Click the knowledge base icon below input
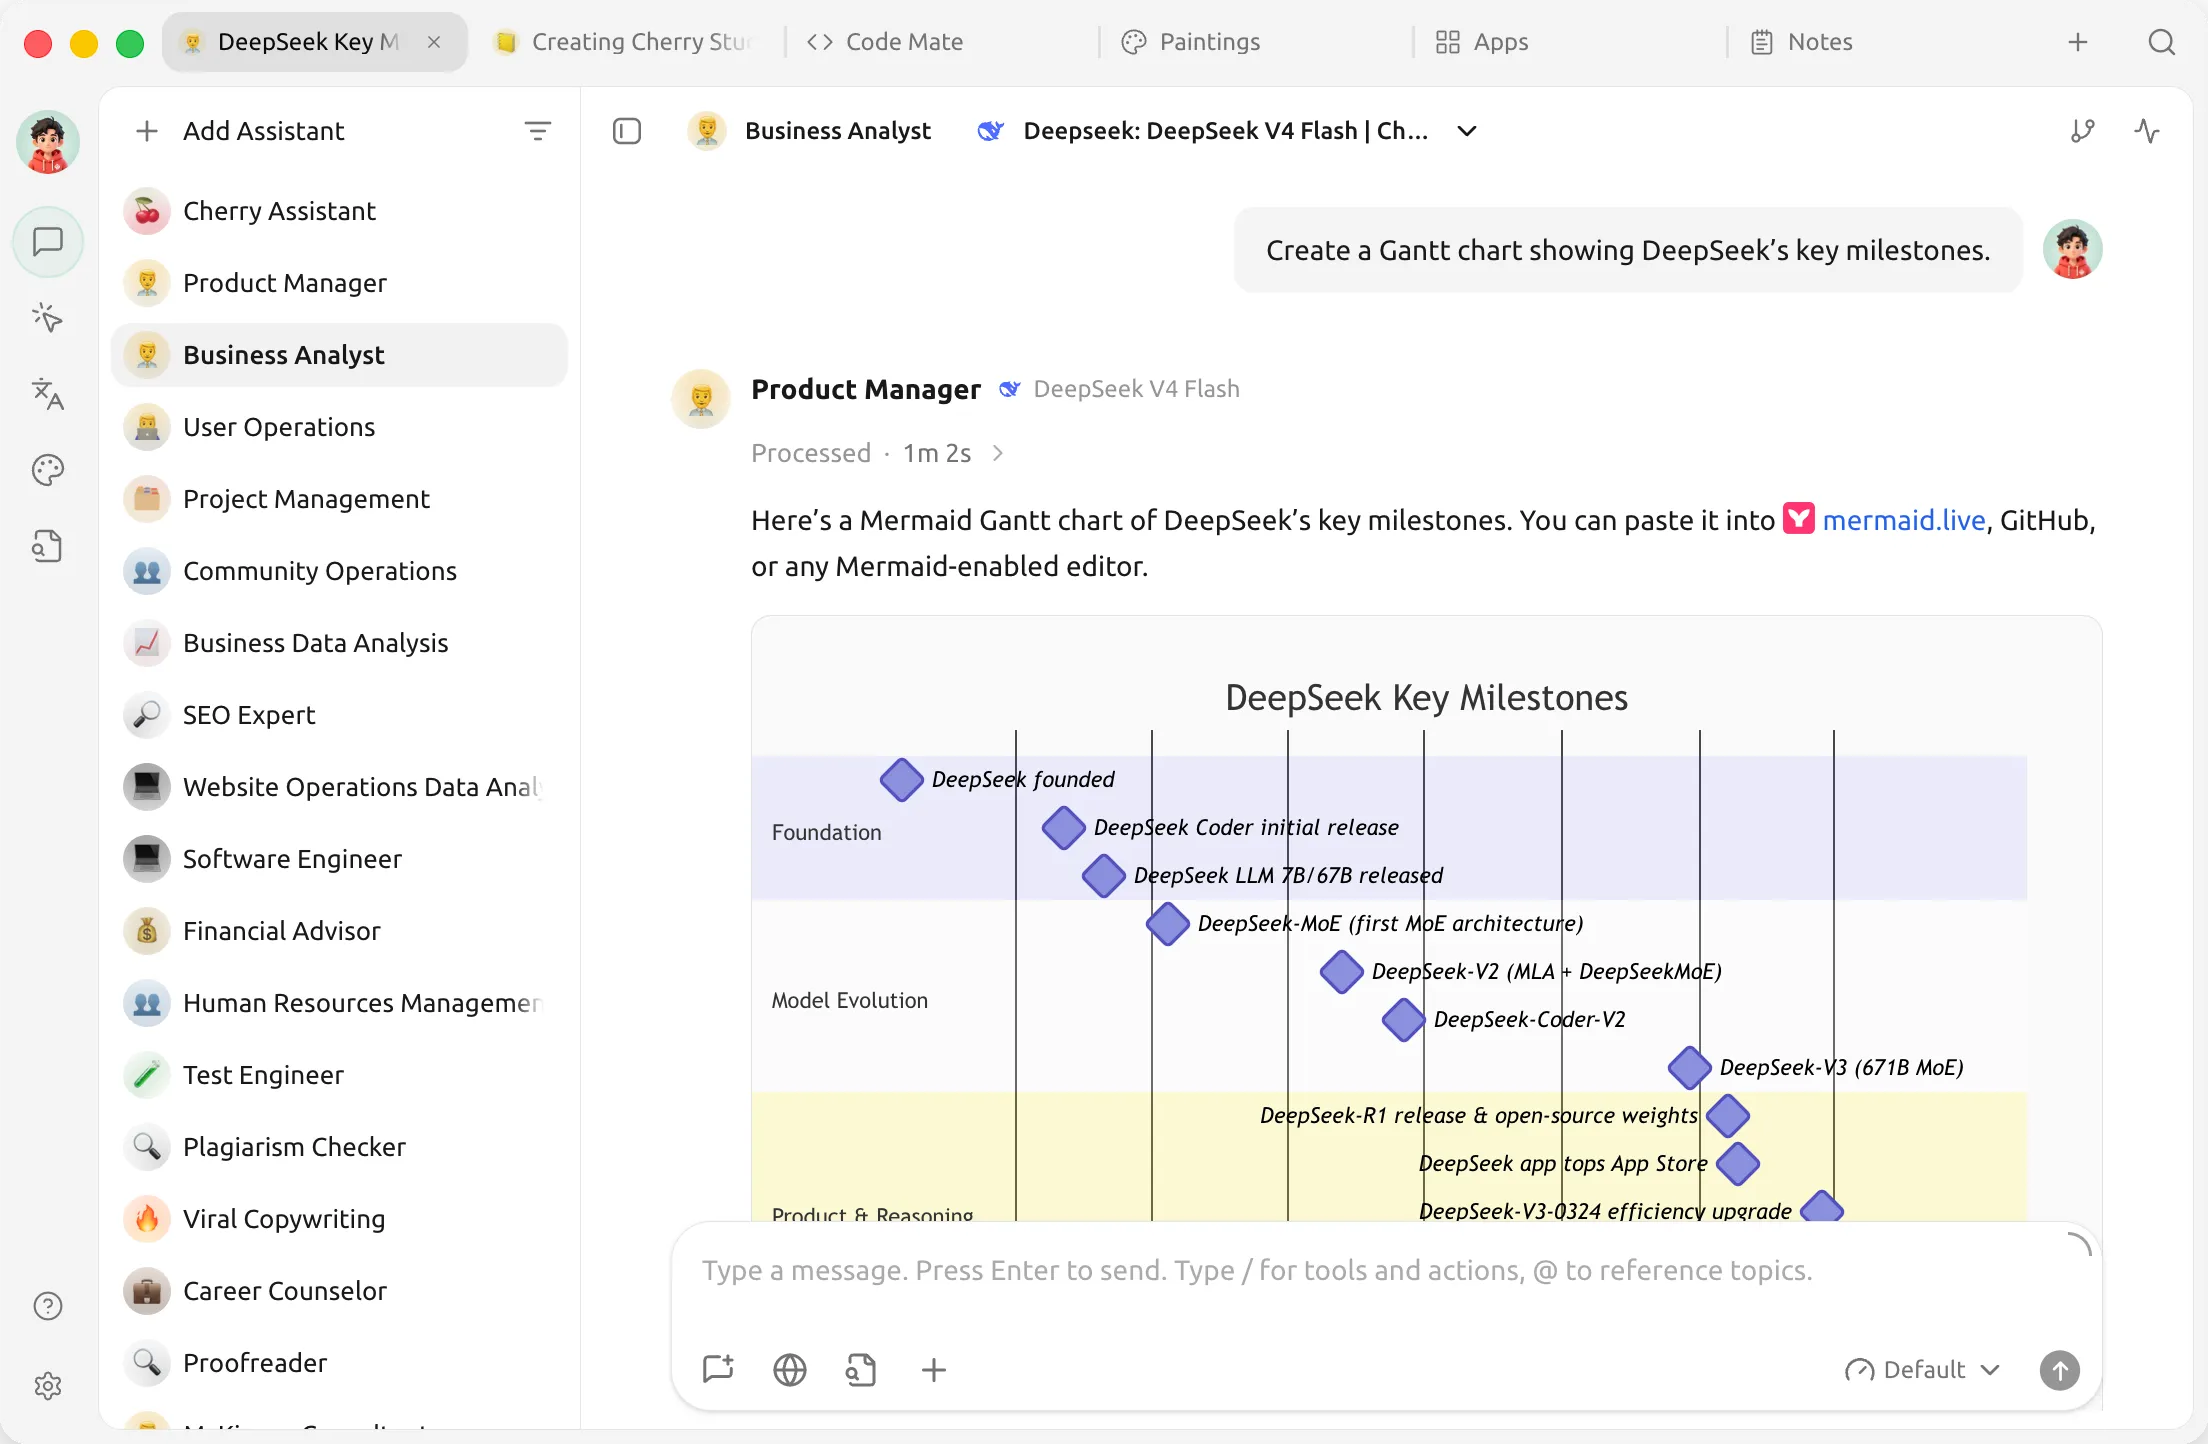 point(861,1369)
